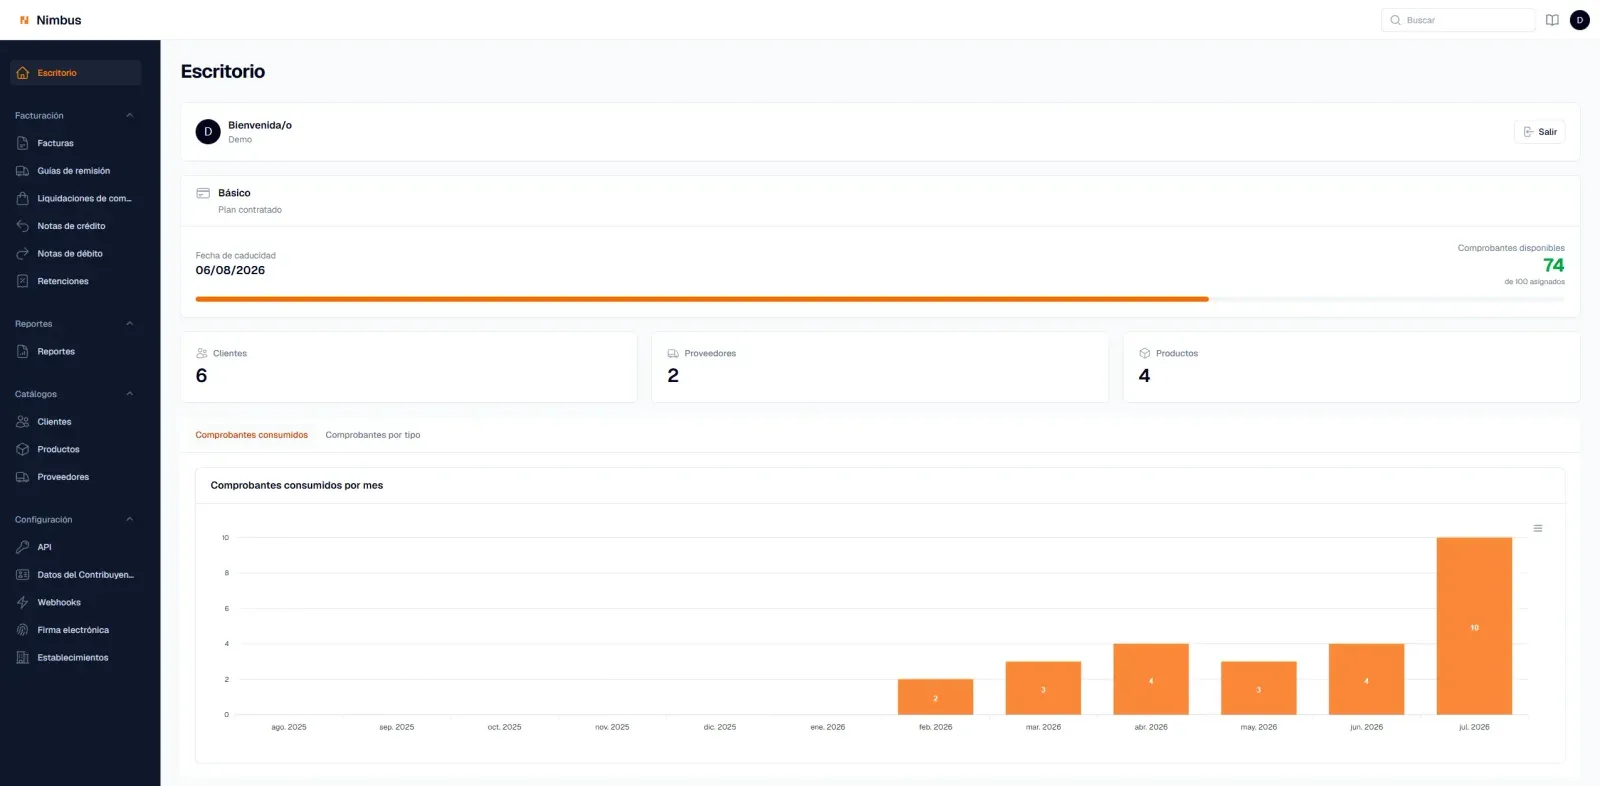Click the credit card icon beside Básico
This screenshot has height=786, width=1600.
tap(203, 193)
